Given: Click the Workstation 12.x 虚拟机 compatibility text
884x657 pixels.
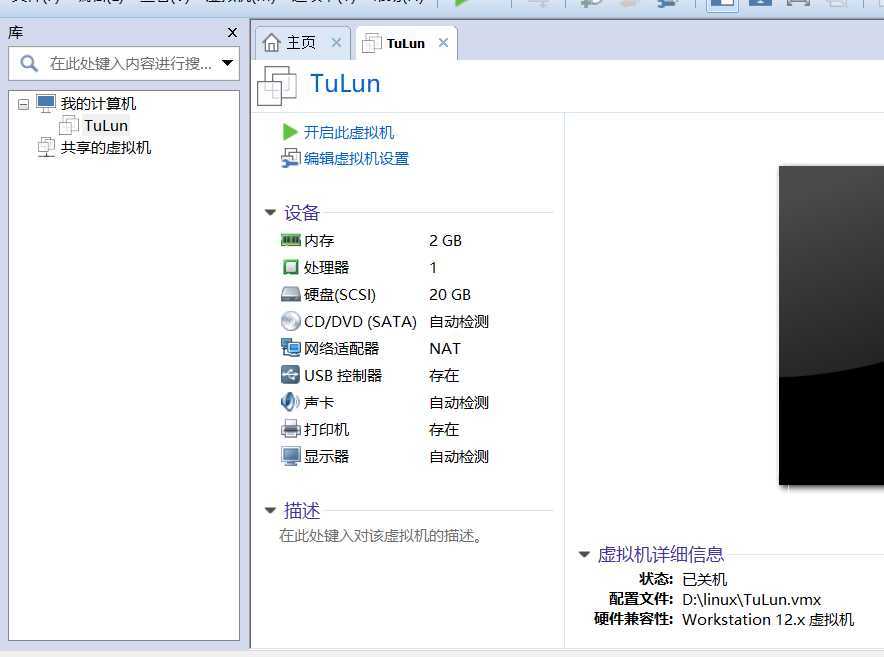Looking at the screenshot, I should [x=768, y=619].
